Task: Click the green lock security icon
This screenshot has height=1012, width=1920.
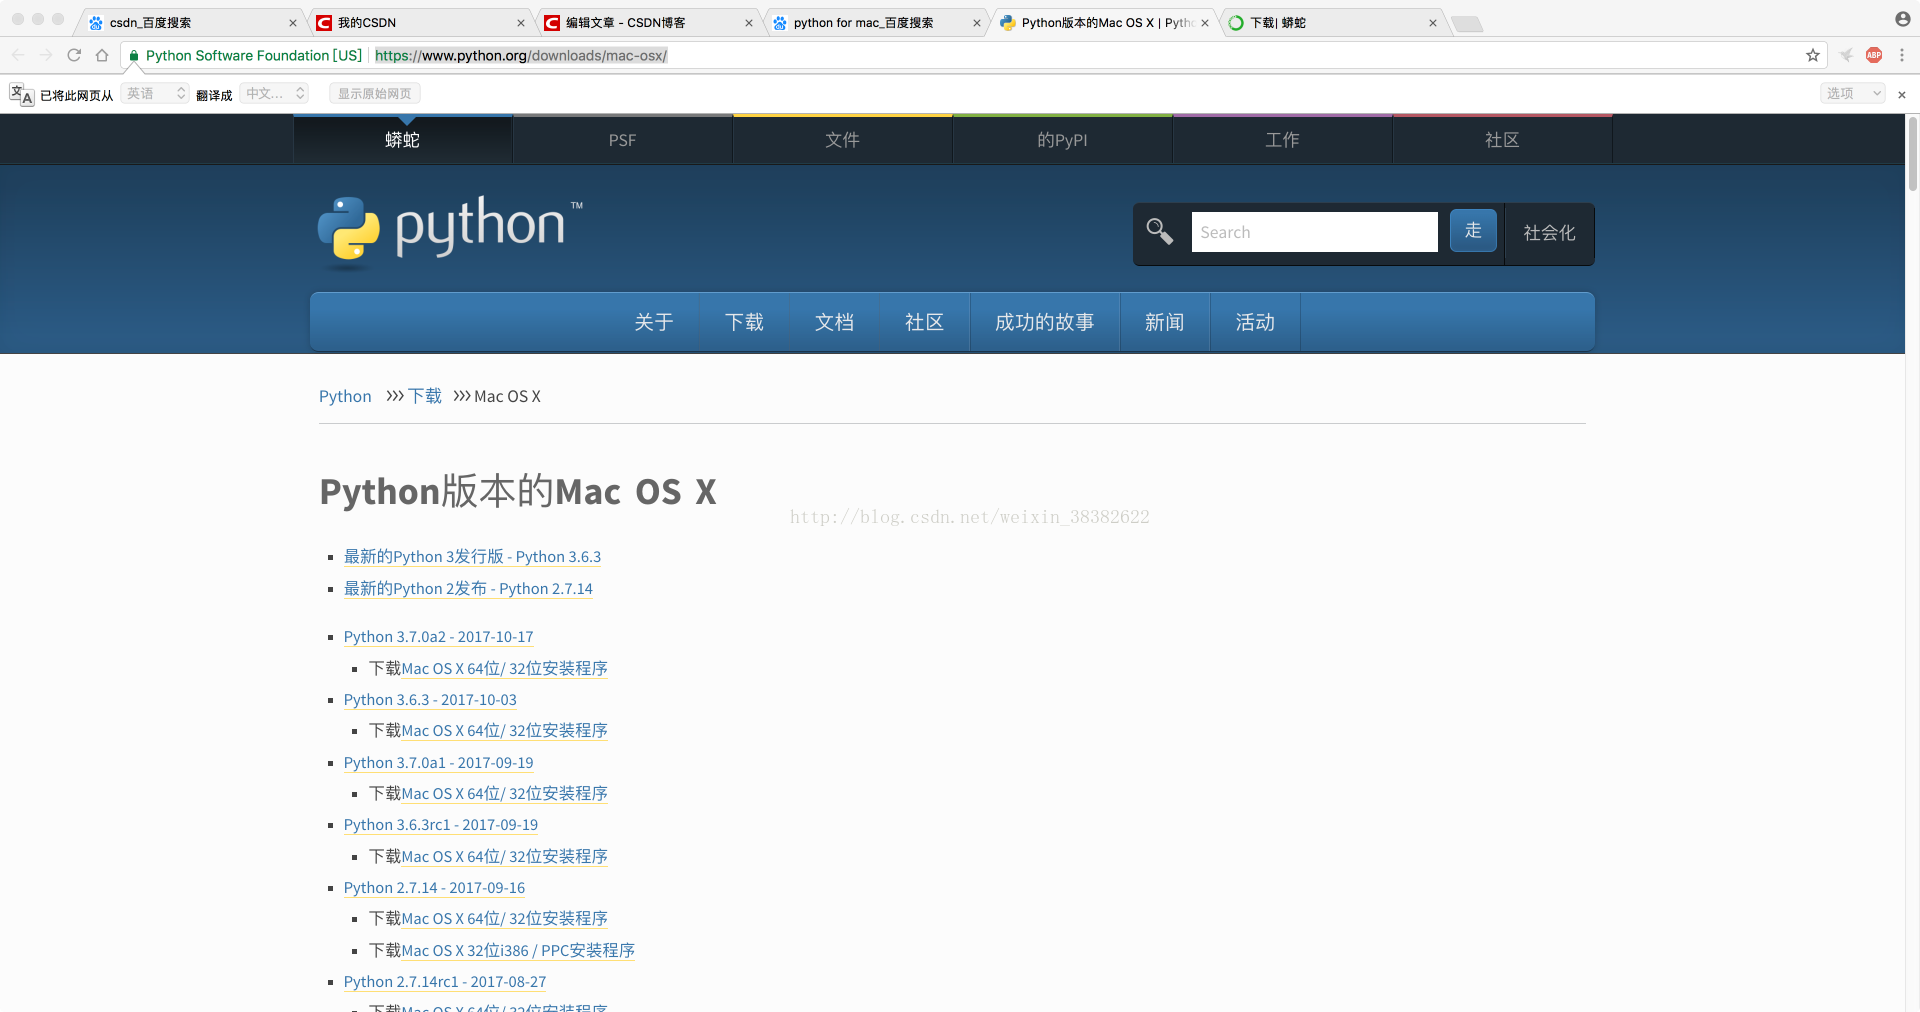Action: 134,55
